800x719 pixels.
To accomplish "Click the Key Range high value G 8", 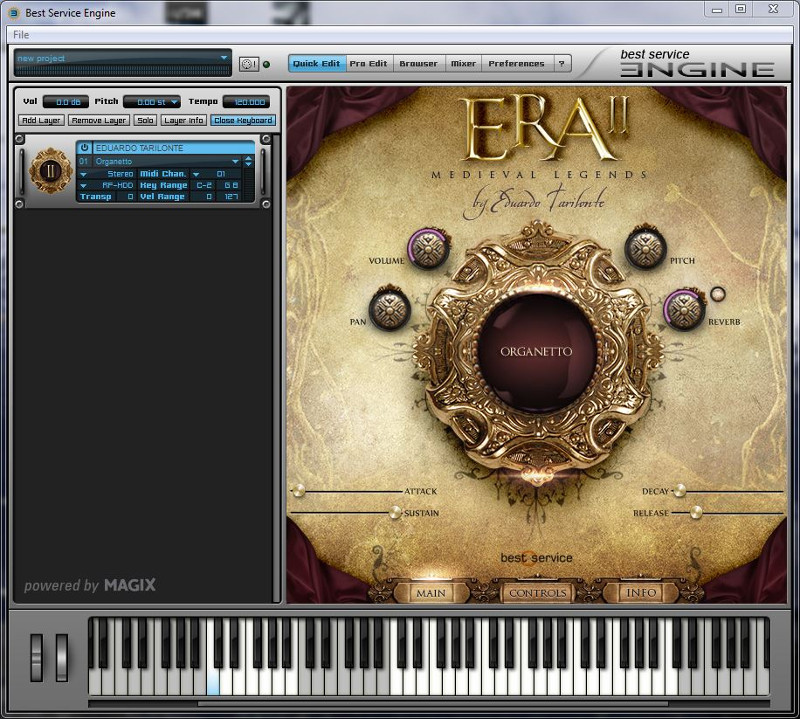I will [231, 185].
